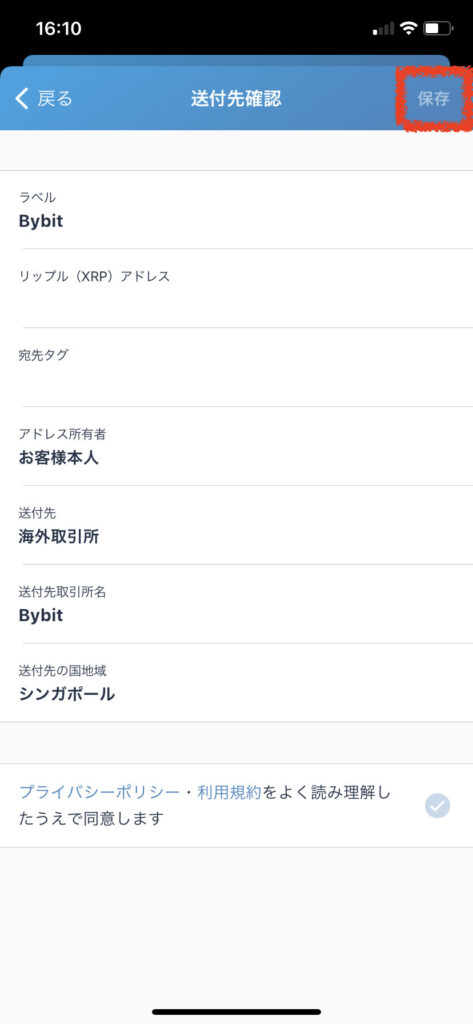Tap the 送付先確認 page title

click(236, 99)
